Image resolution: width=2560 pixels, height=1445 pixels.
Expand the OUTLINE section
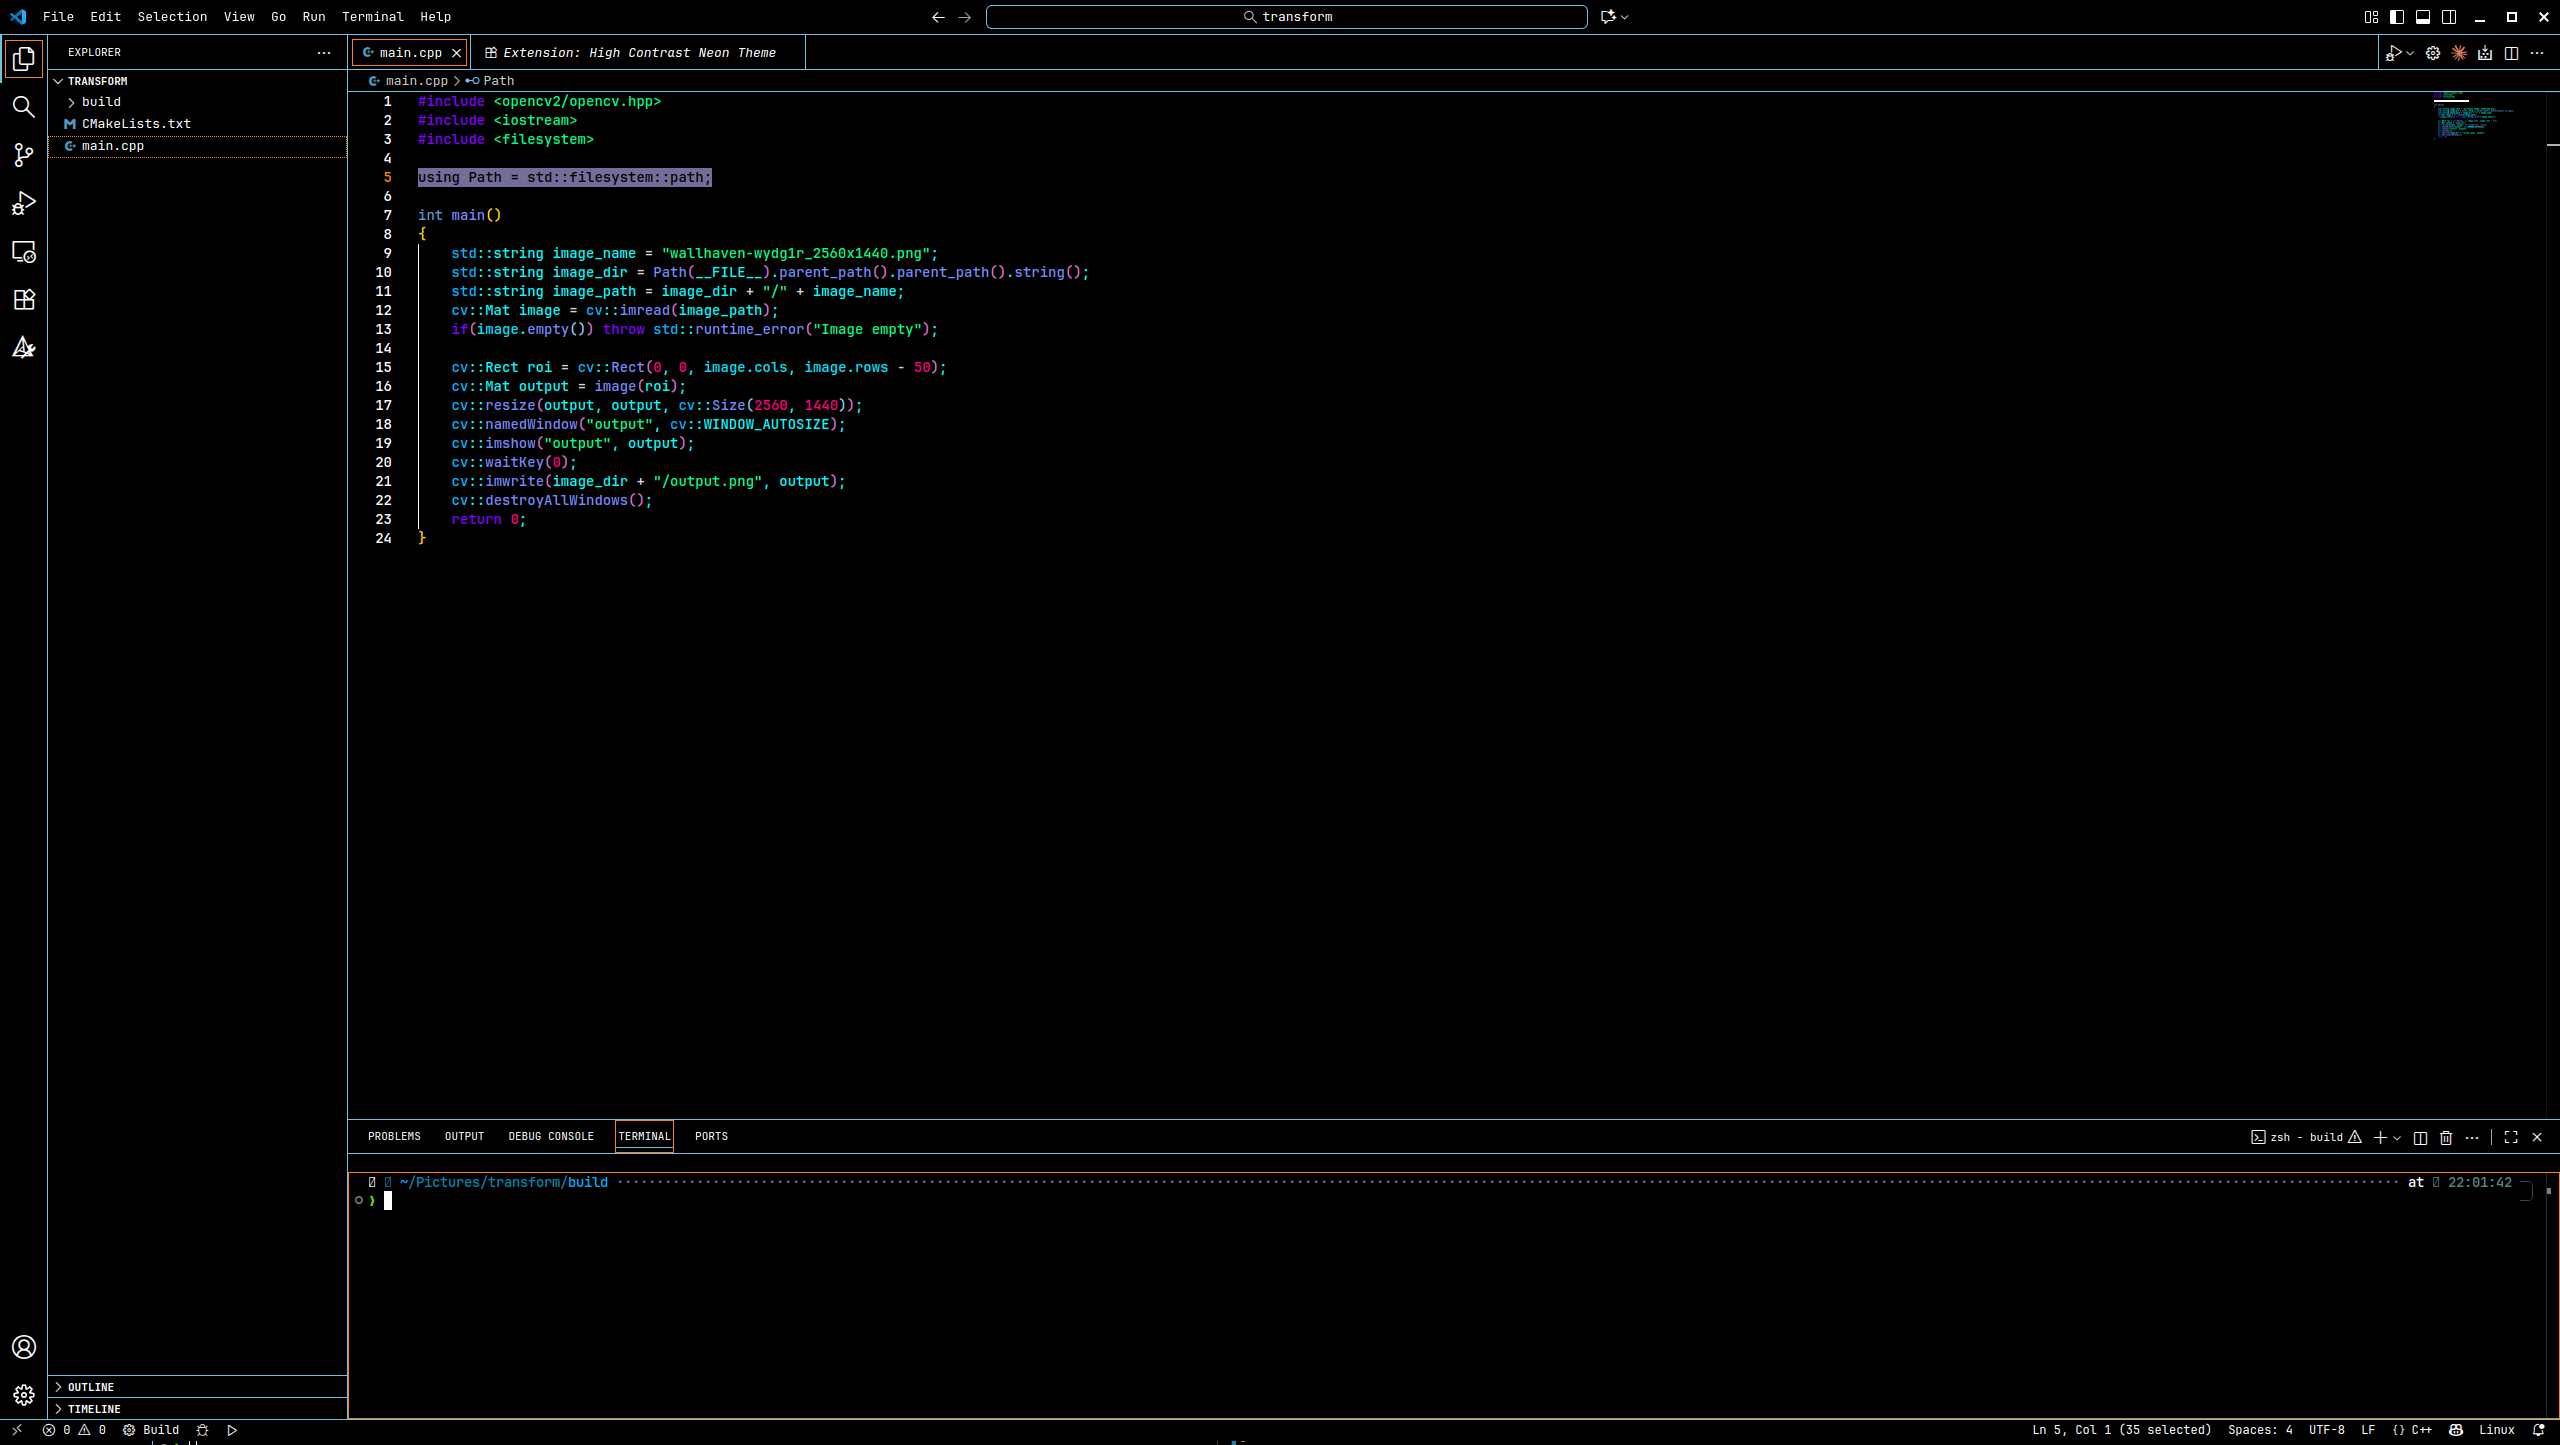click(x=90, y=1387)
